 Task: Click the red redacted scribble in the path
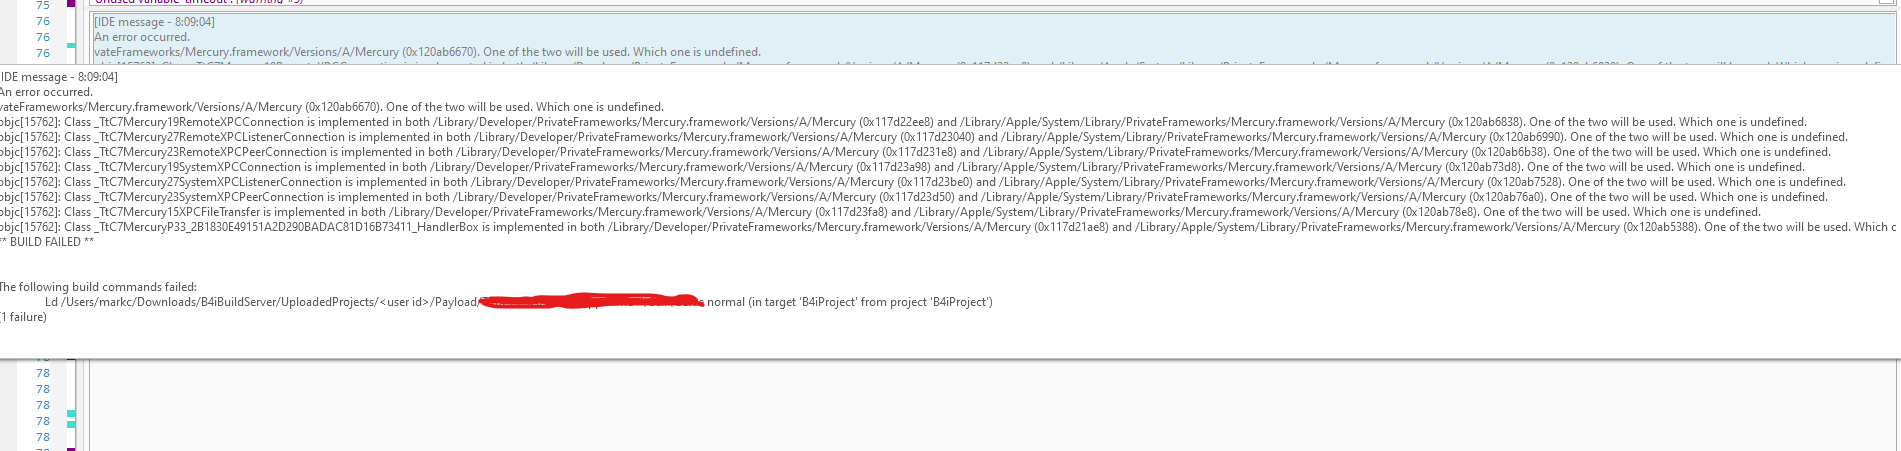(x=590, y=300)
